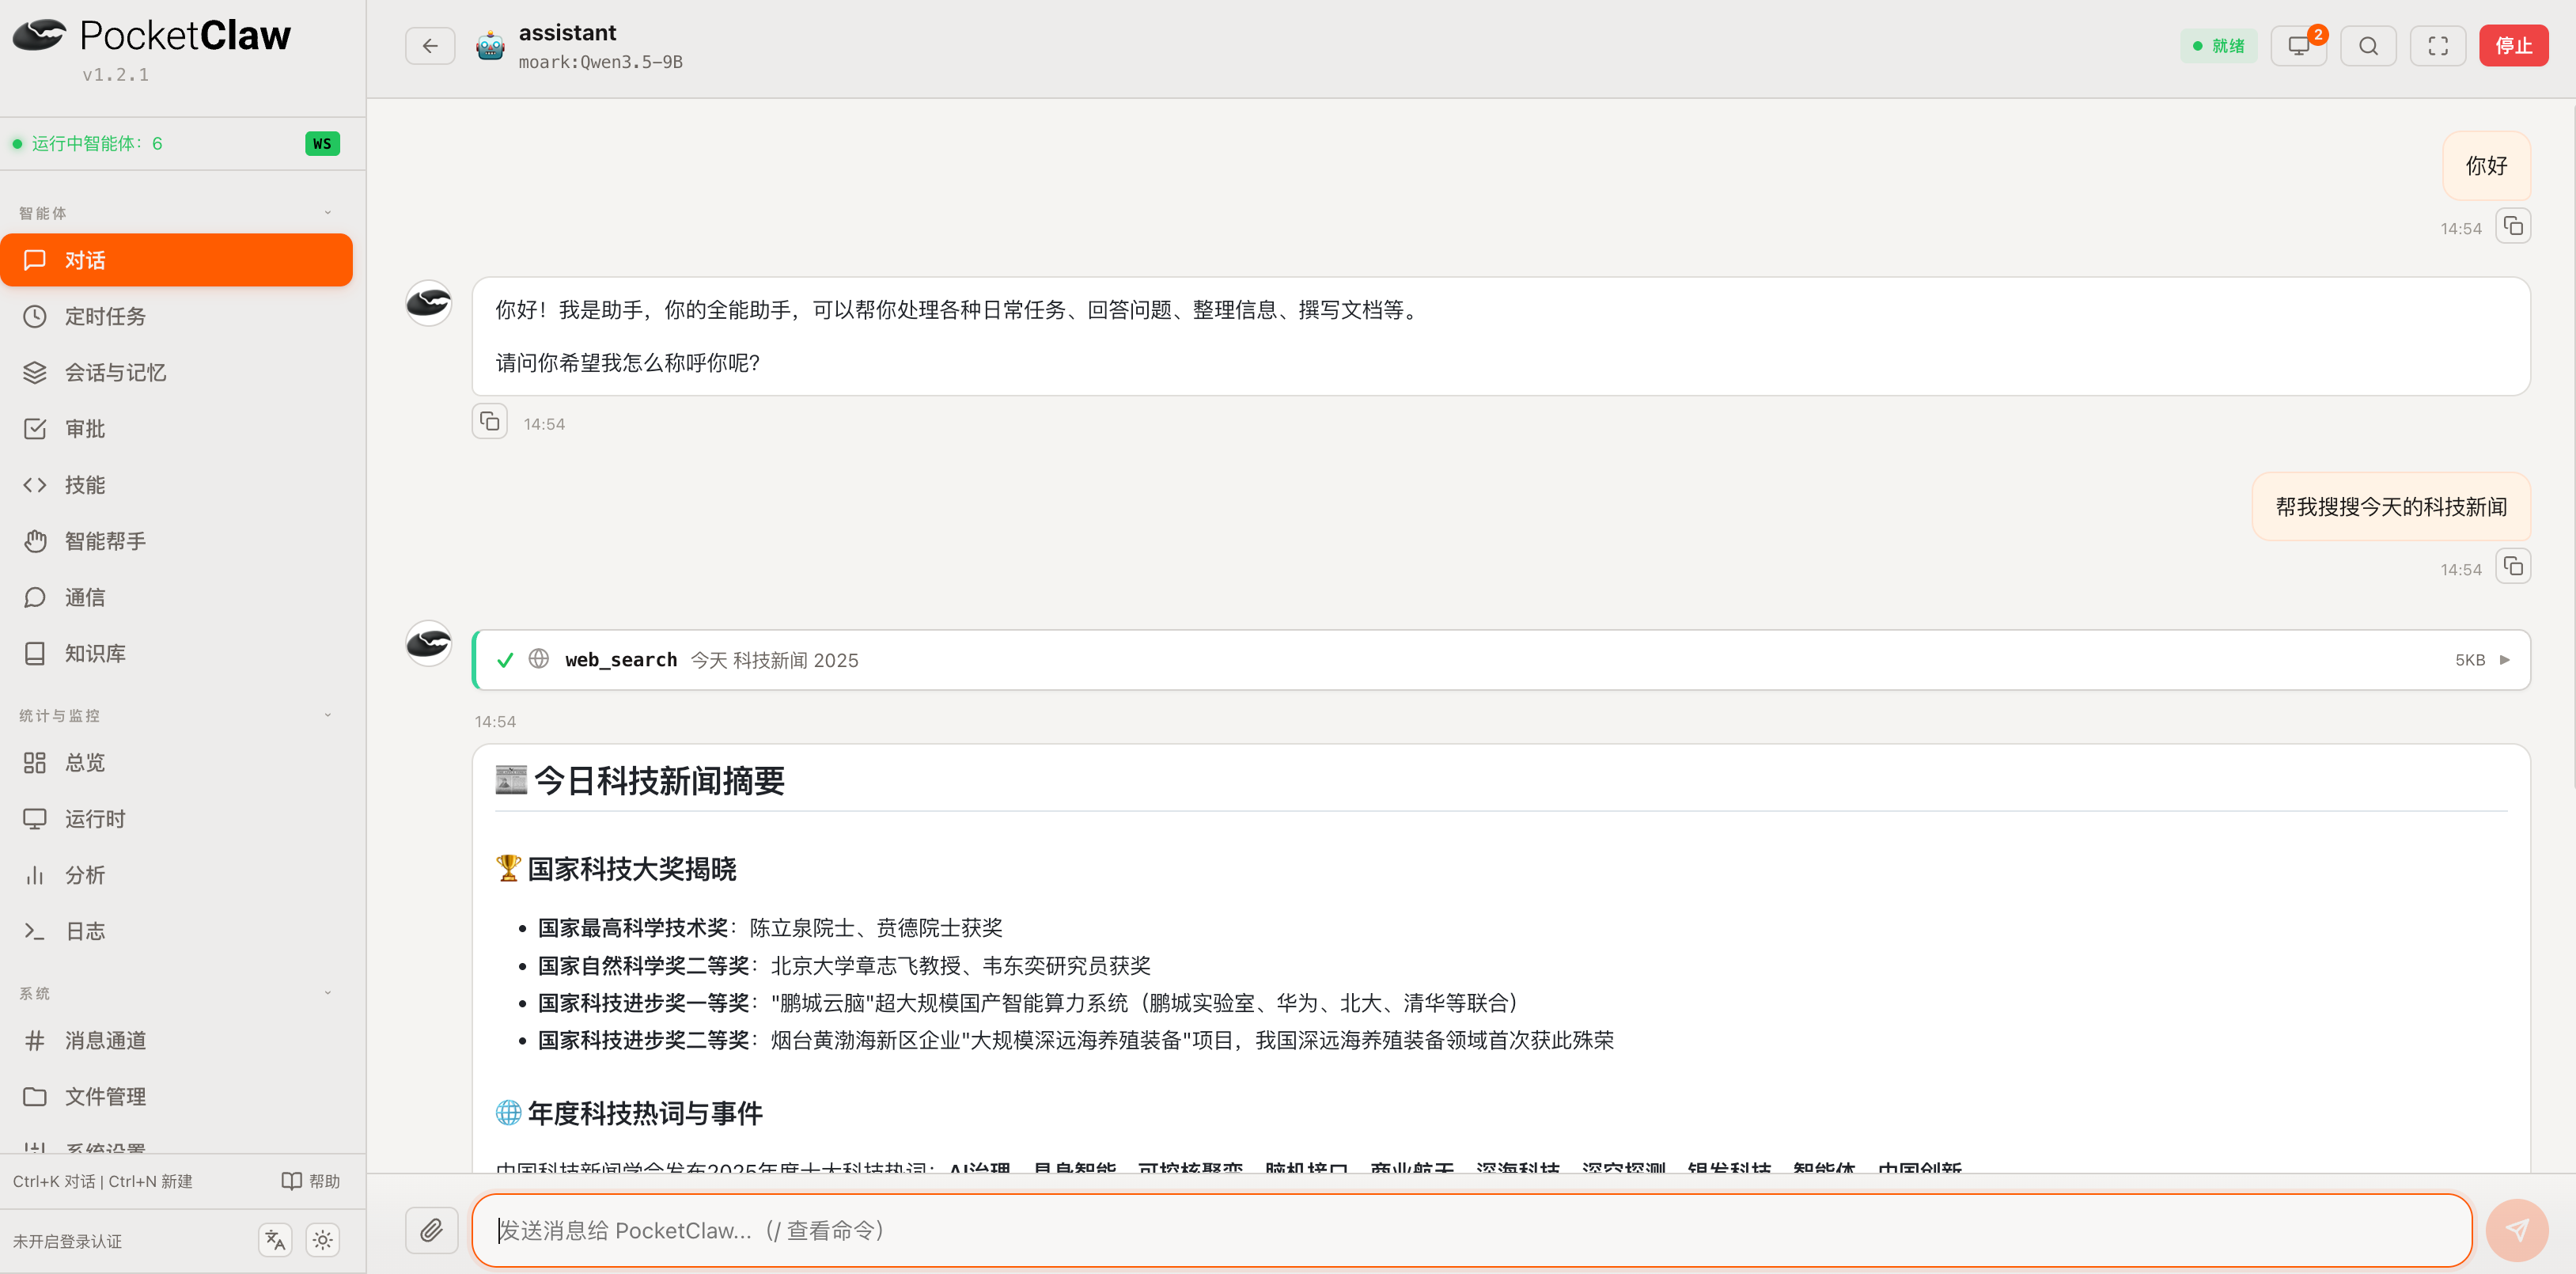Toggle fullscreen view icon
2576x1274 pixels.
pos(2438,46)
